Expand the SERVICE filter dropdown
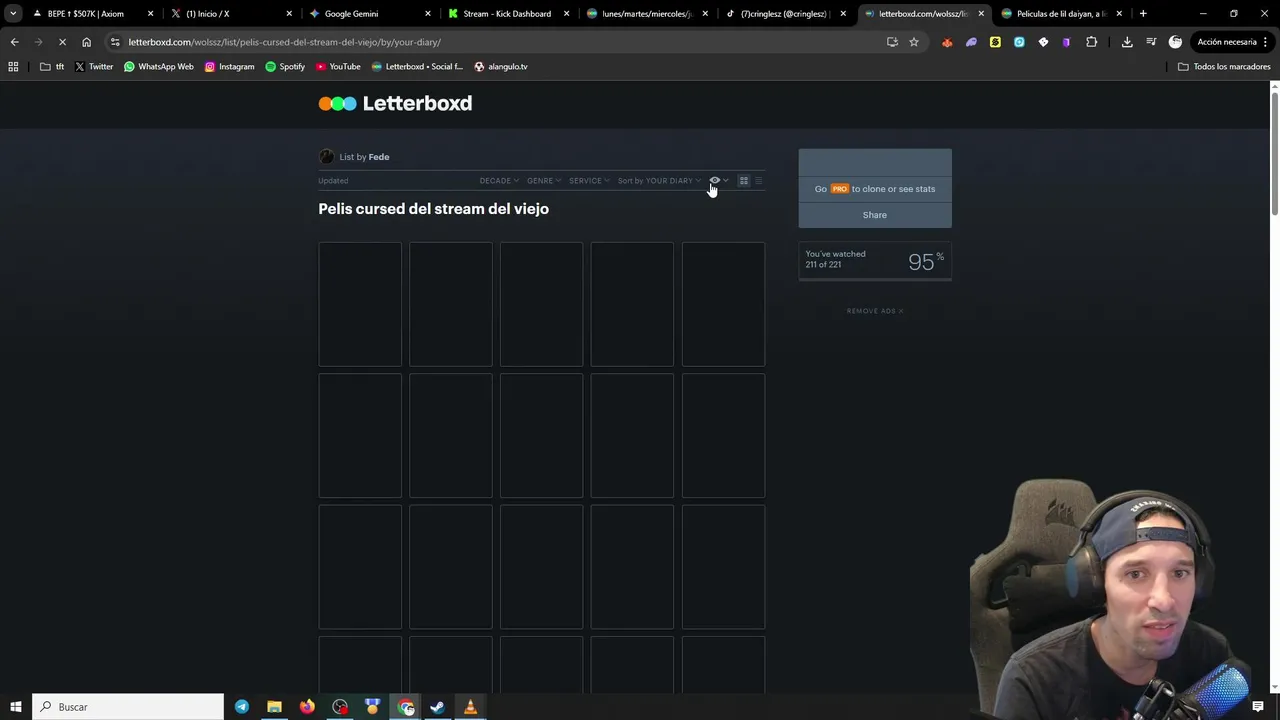 click(x=589, y=181)
